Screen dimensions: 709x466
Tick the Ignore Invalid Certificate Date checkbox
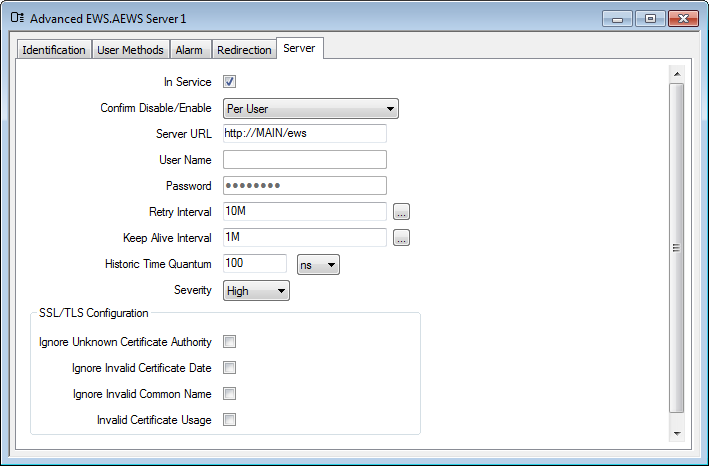pos(229,368)
